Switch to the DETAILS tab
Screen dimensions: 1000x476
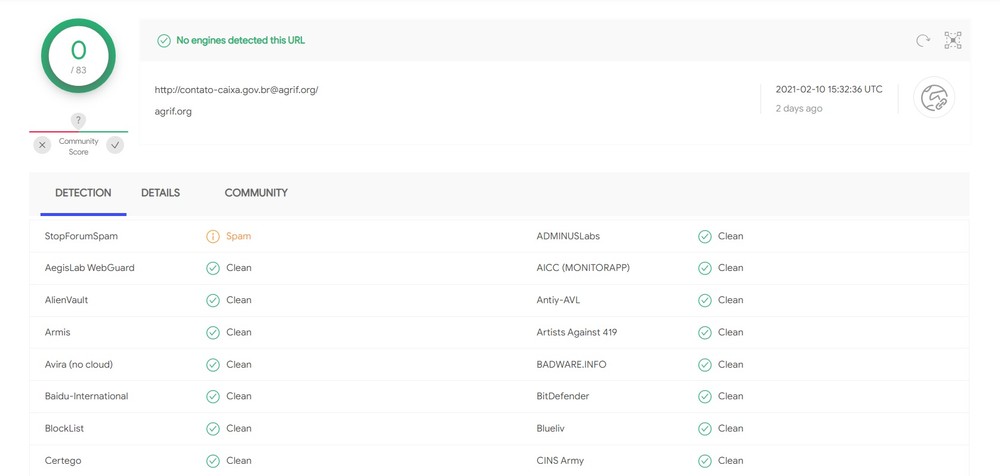pos(161,193)
